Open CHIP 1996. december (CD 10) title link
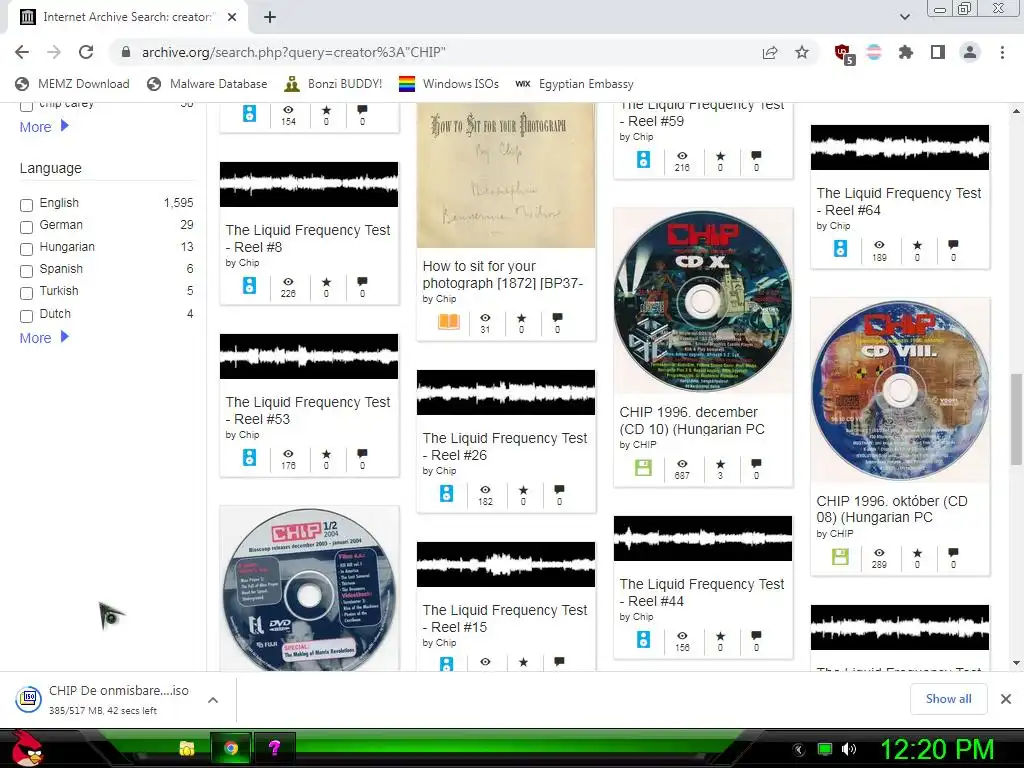This screenshot has height=768, width=1024. coord(692,421)
